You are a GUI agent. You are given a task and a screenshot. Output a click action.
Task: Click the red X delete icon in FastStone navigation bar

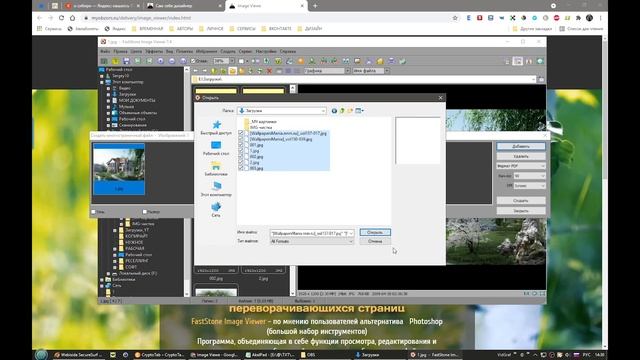pyautogui.click(x=269, y=71)
